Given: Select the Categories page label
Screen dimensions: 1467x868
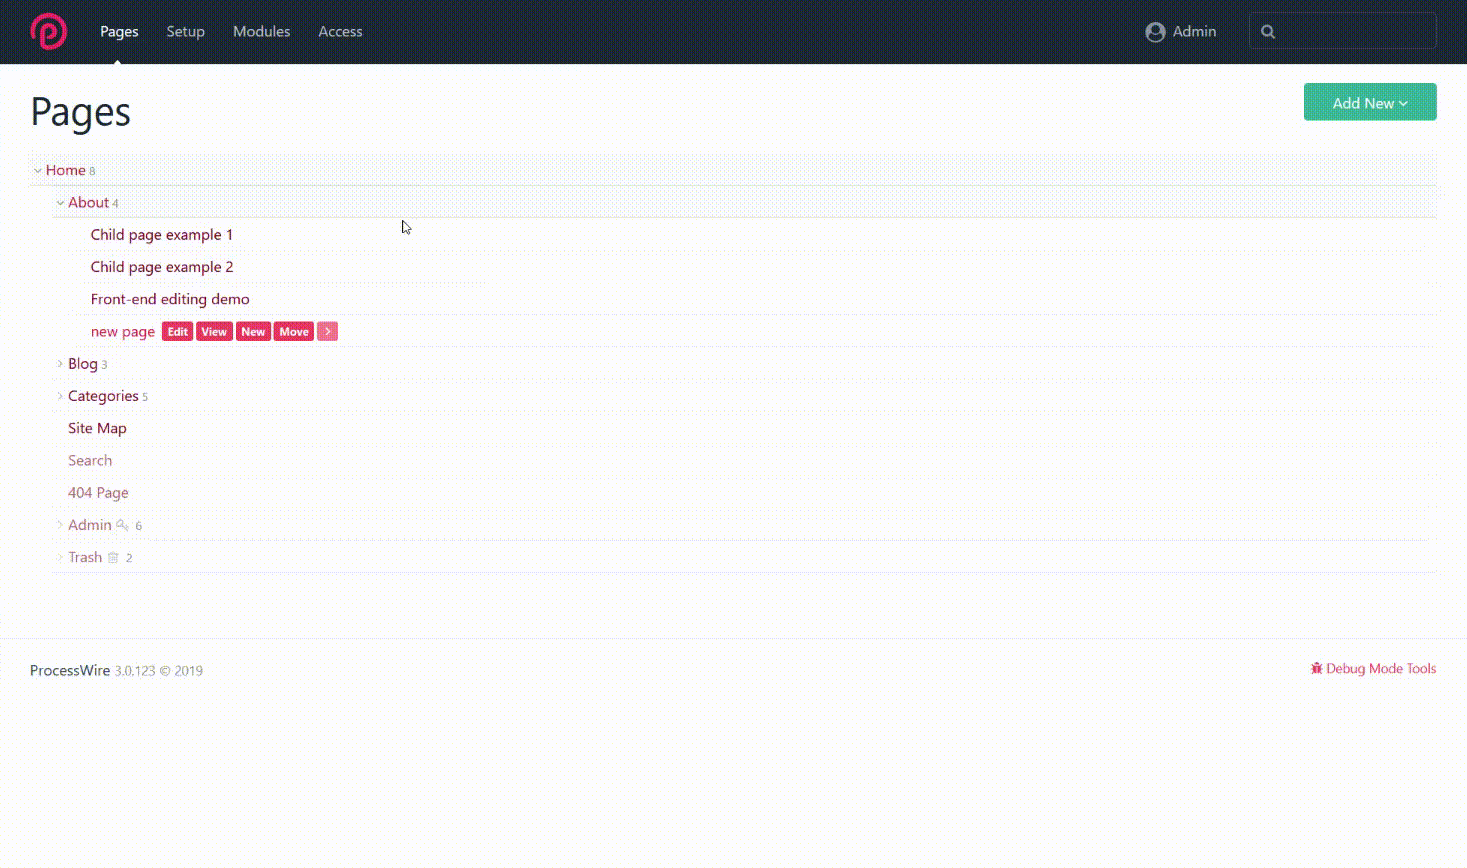Looking at the screenshot, I should tap(103, 396).
